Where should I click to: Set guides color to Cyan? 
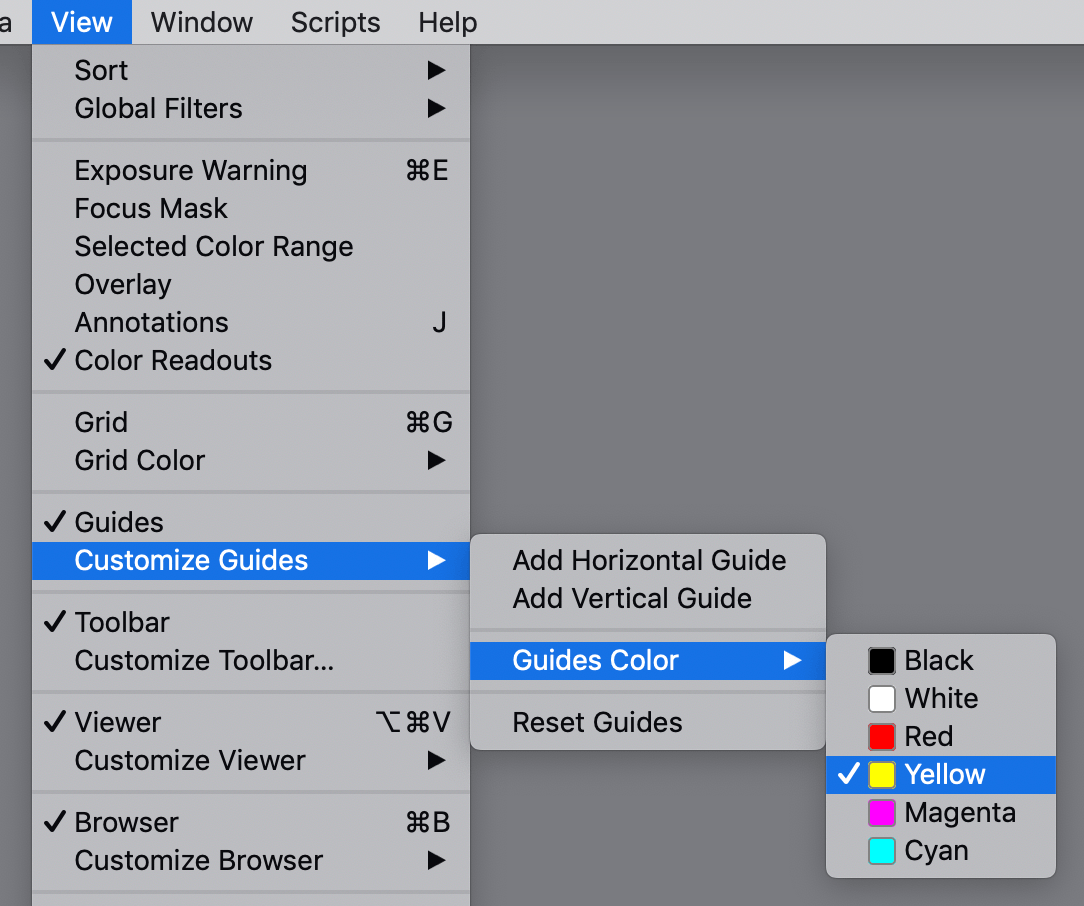click(941, 851)
